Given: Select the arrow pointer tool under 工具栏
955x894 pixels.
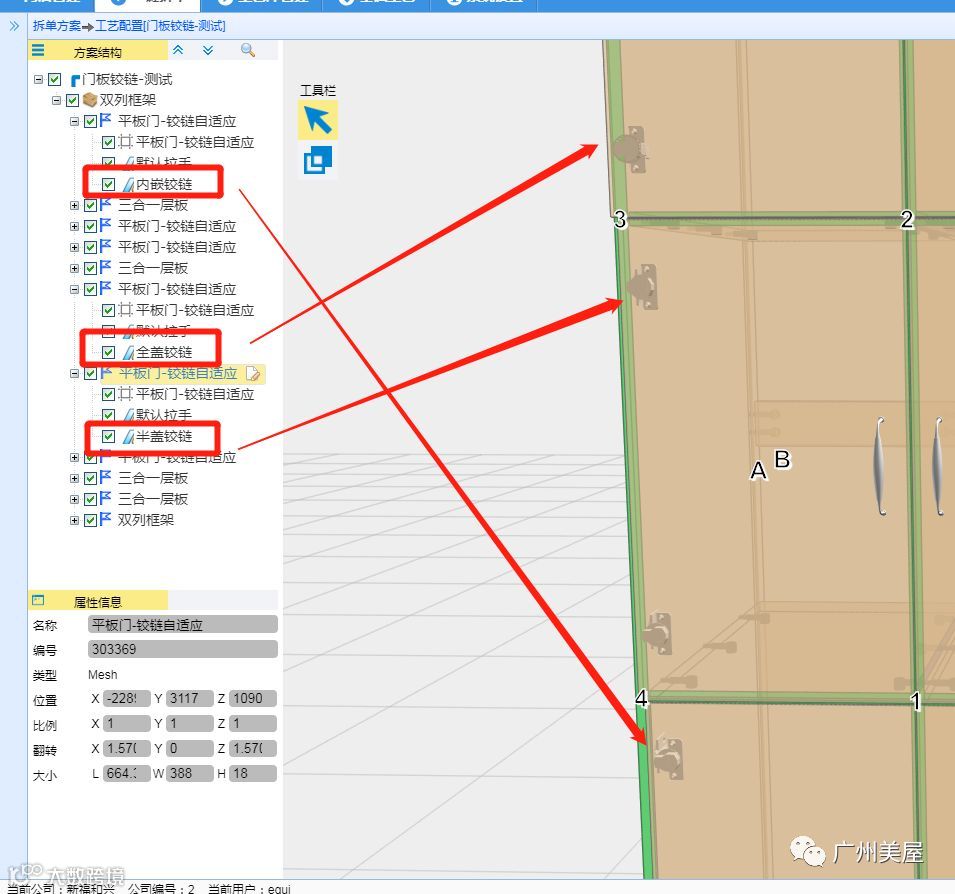Looking at the screenshot, I should click(x=318, y=120).
